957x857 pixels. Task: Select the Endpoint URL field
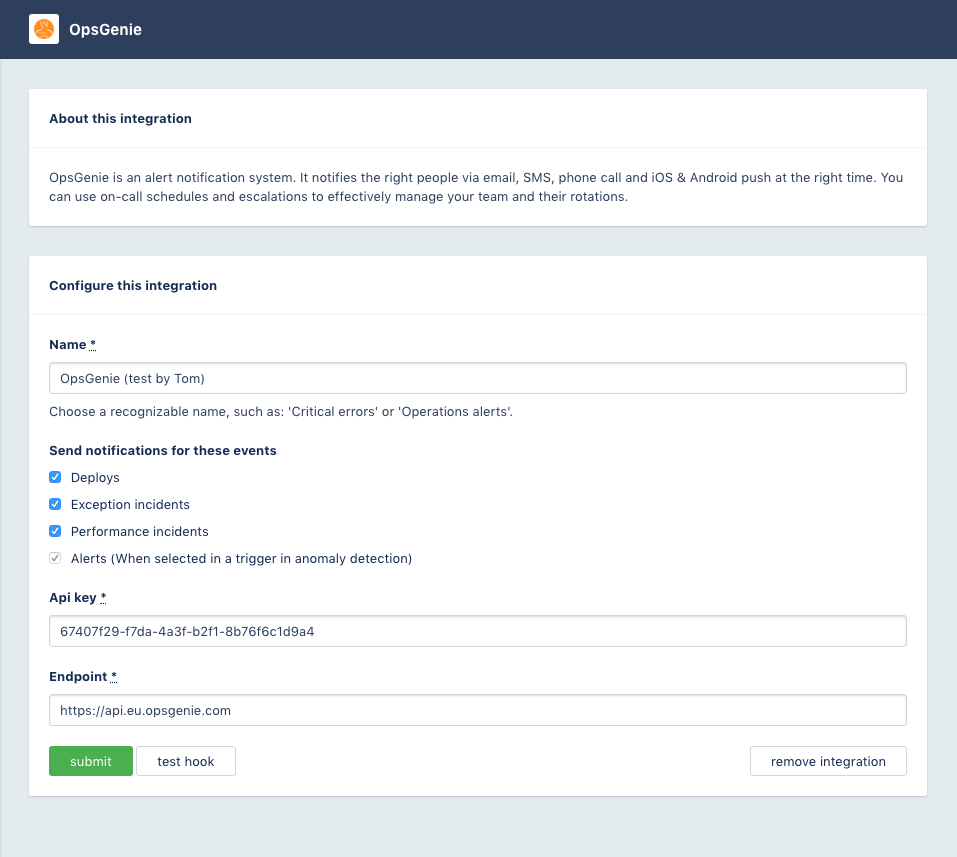click(478, 710)
